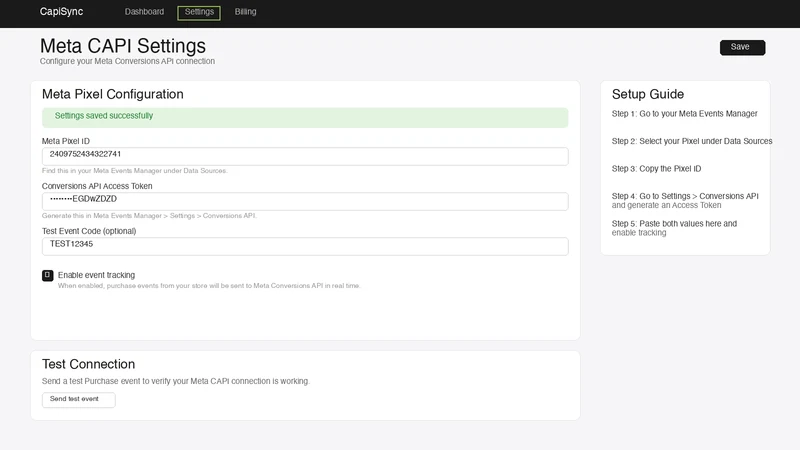Click the hint 'Find this in your Meta Events Manager'
Screen dimensions: 800x450
point(135,171)
